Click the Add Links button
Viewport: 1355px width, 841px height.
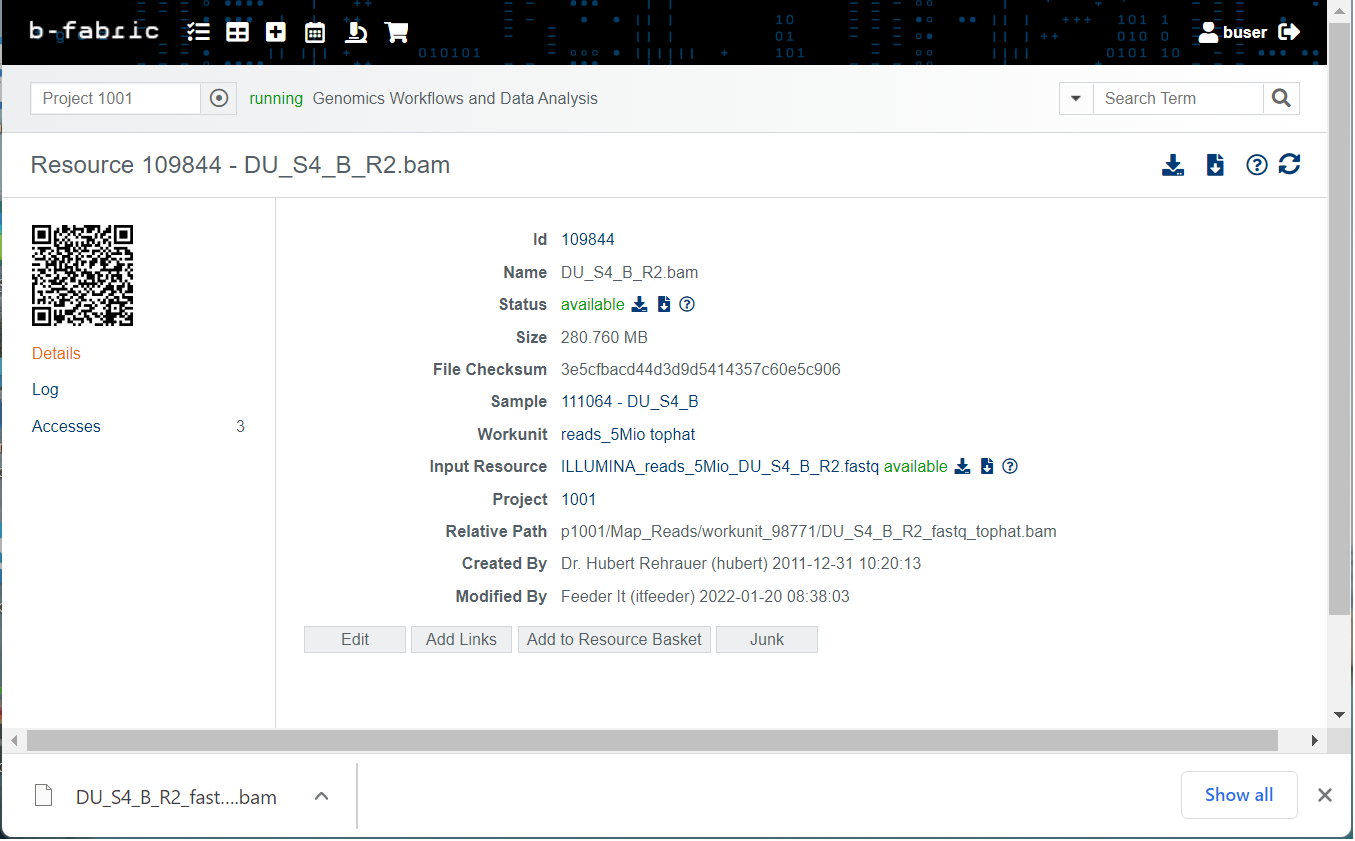pos(461,639)
